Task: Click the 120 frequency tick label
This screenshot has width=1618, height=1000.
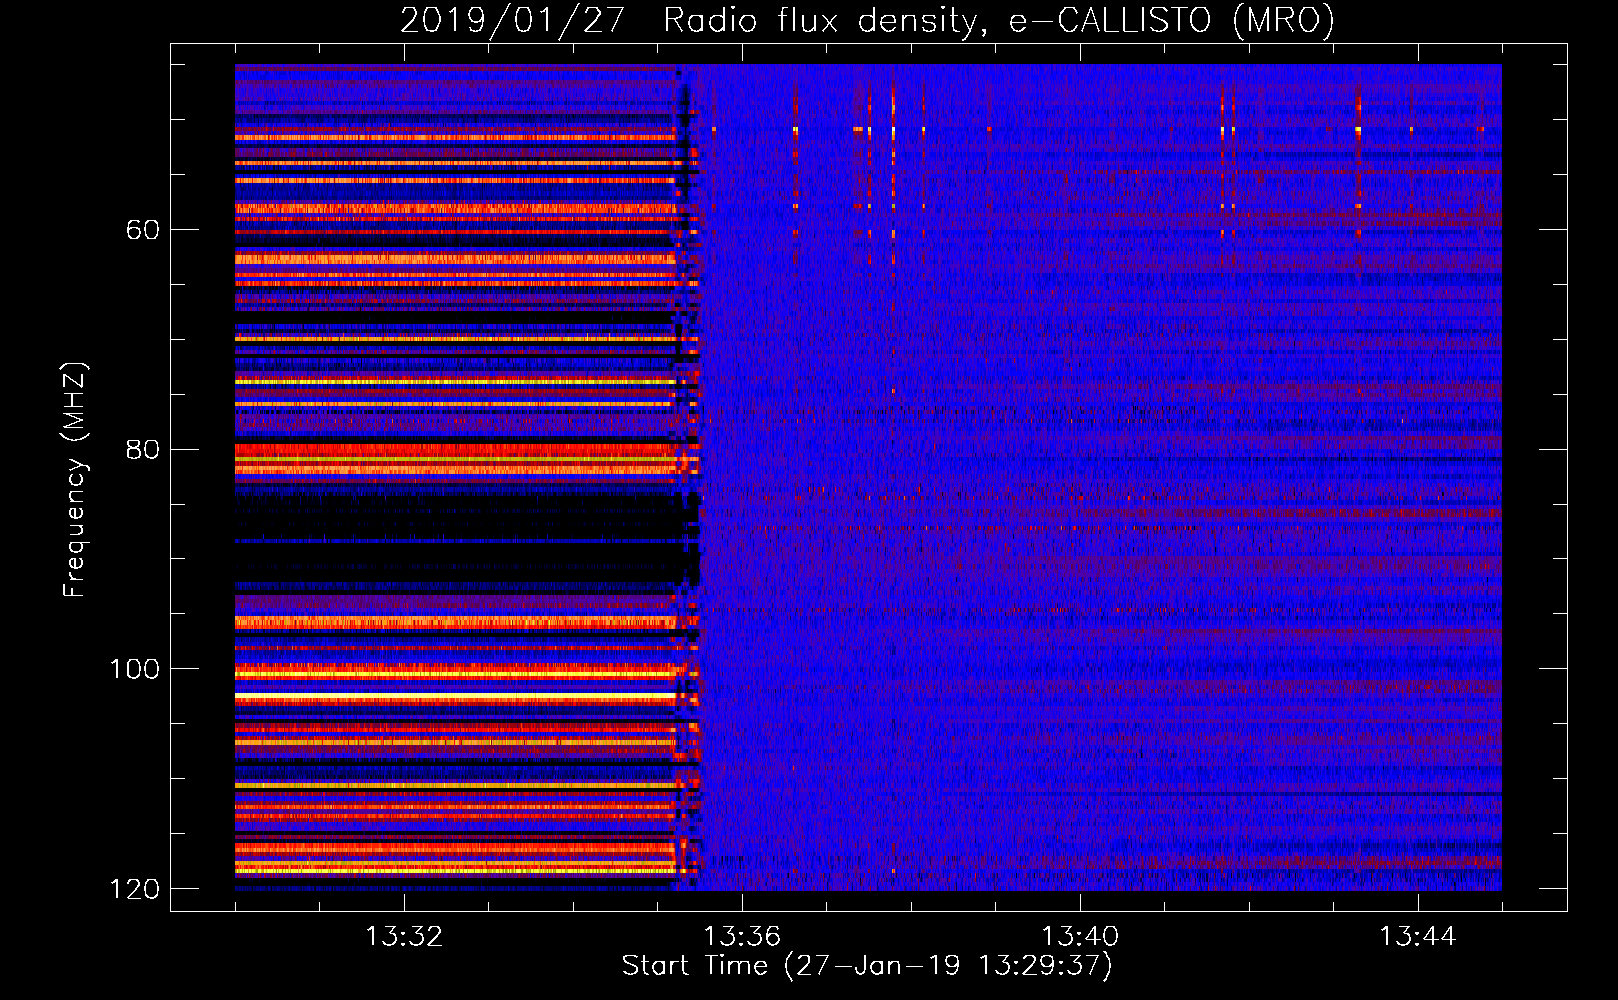Action: [x=134, y=889]
